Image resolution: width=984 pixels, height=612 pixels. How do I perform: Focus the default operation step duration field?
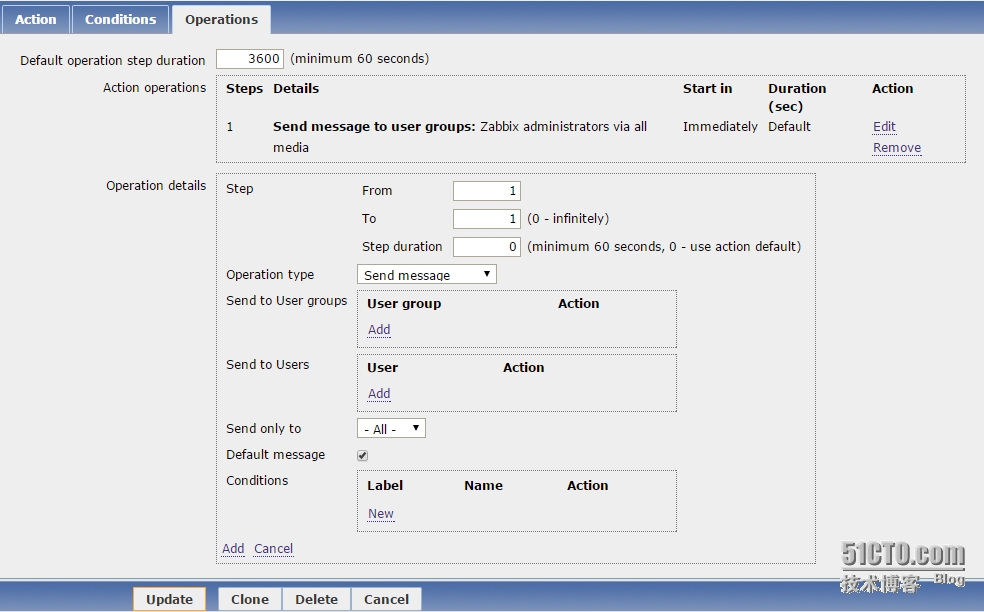click(x=250, y=59)
